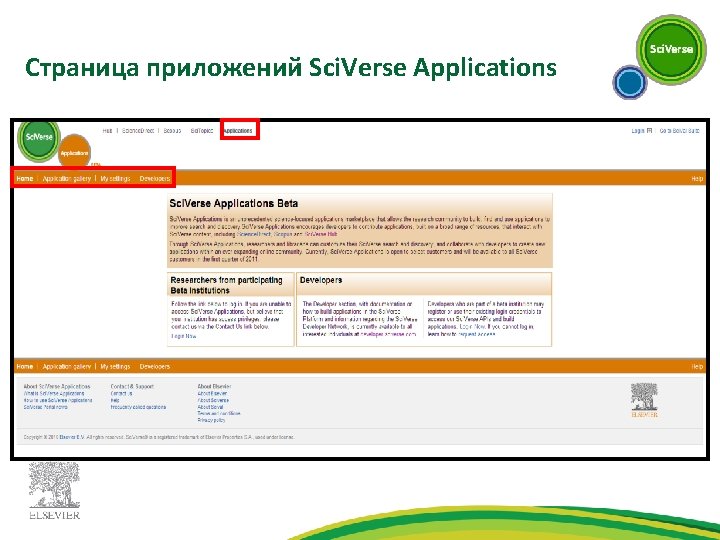Image resolution: width=720 pixels, height=540 pixels.
Task: Click the About SciVal footer link
Action: 210,407
